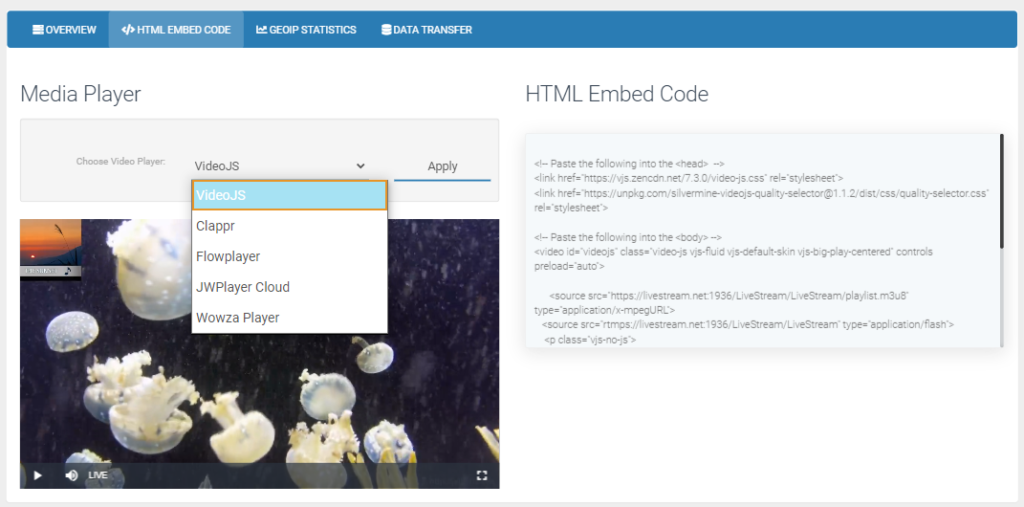Enter fullscreen mode in the video player

click(481, 475)
